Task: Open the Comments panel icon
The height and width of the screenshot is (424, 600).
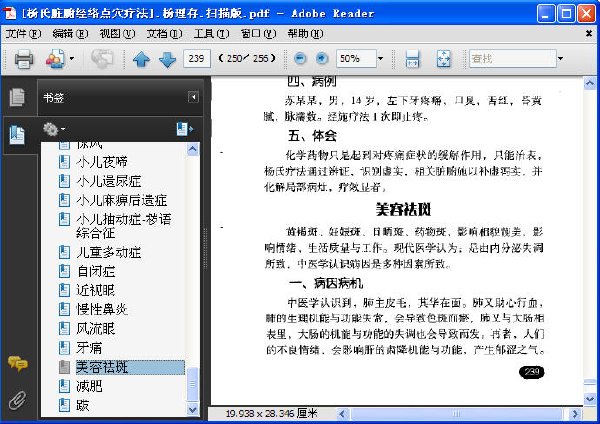Action: (x=17, y=364)
